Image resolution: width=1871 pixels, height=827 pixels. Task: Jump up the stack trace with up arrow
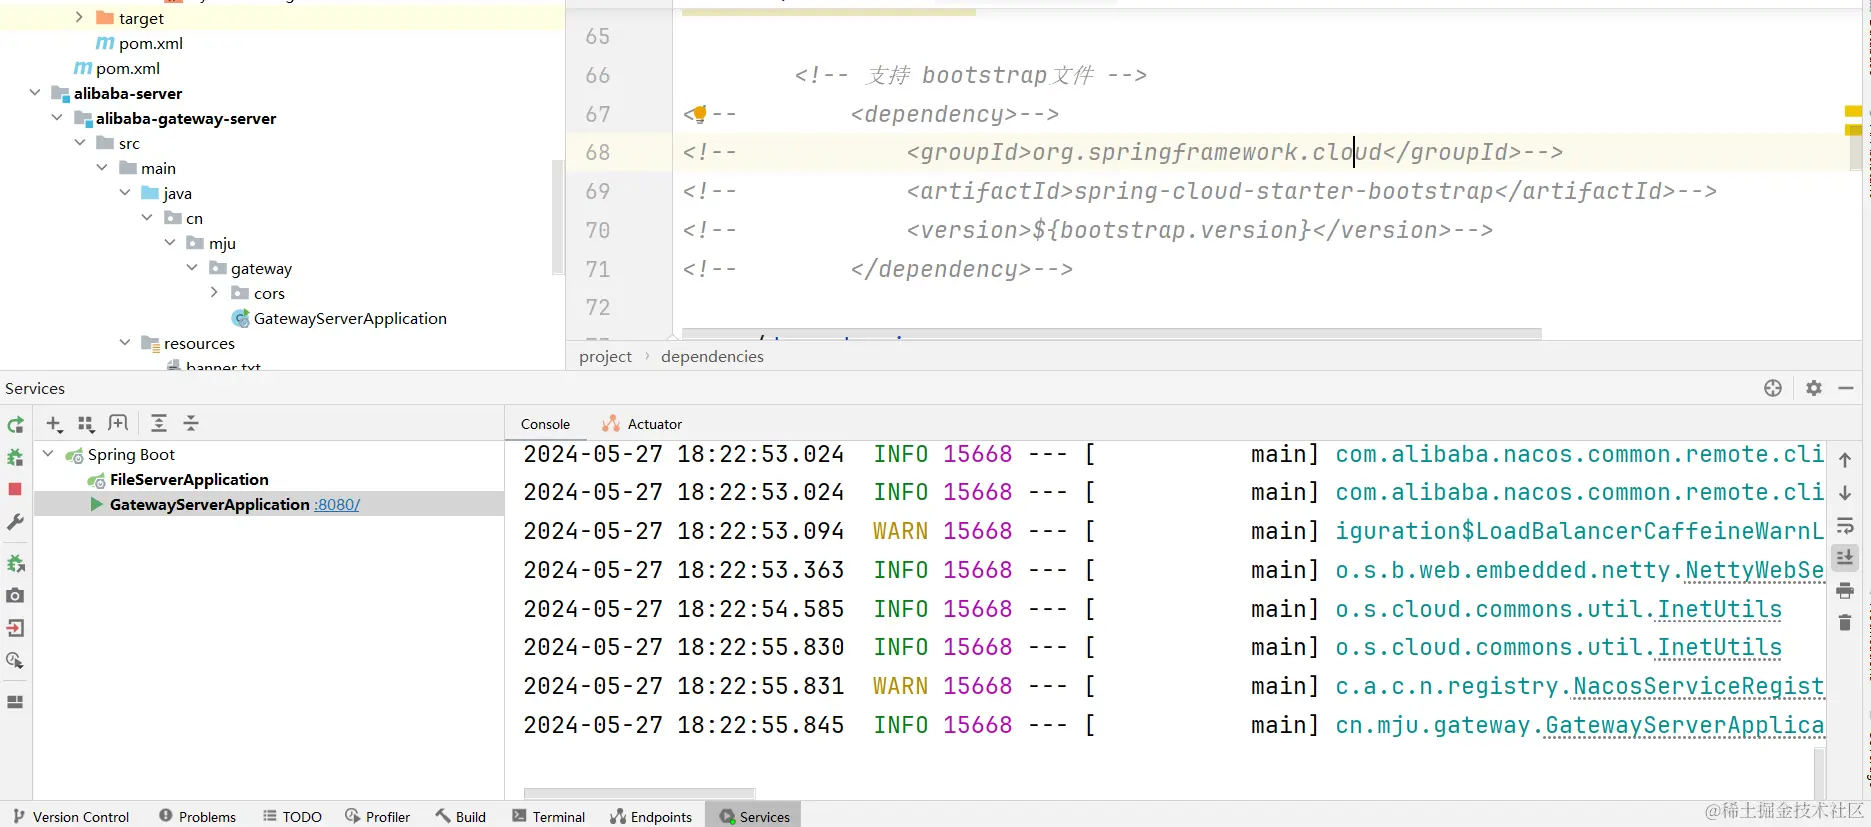tap(1845, 460)
